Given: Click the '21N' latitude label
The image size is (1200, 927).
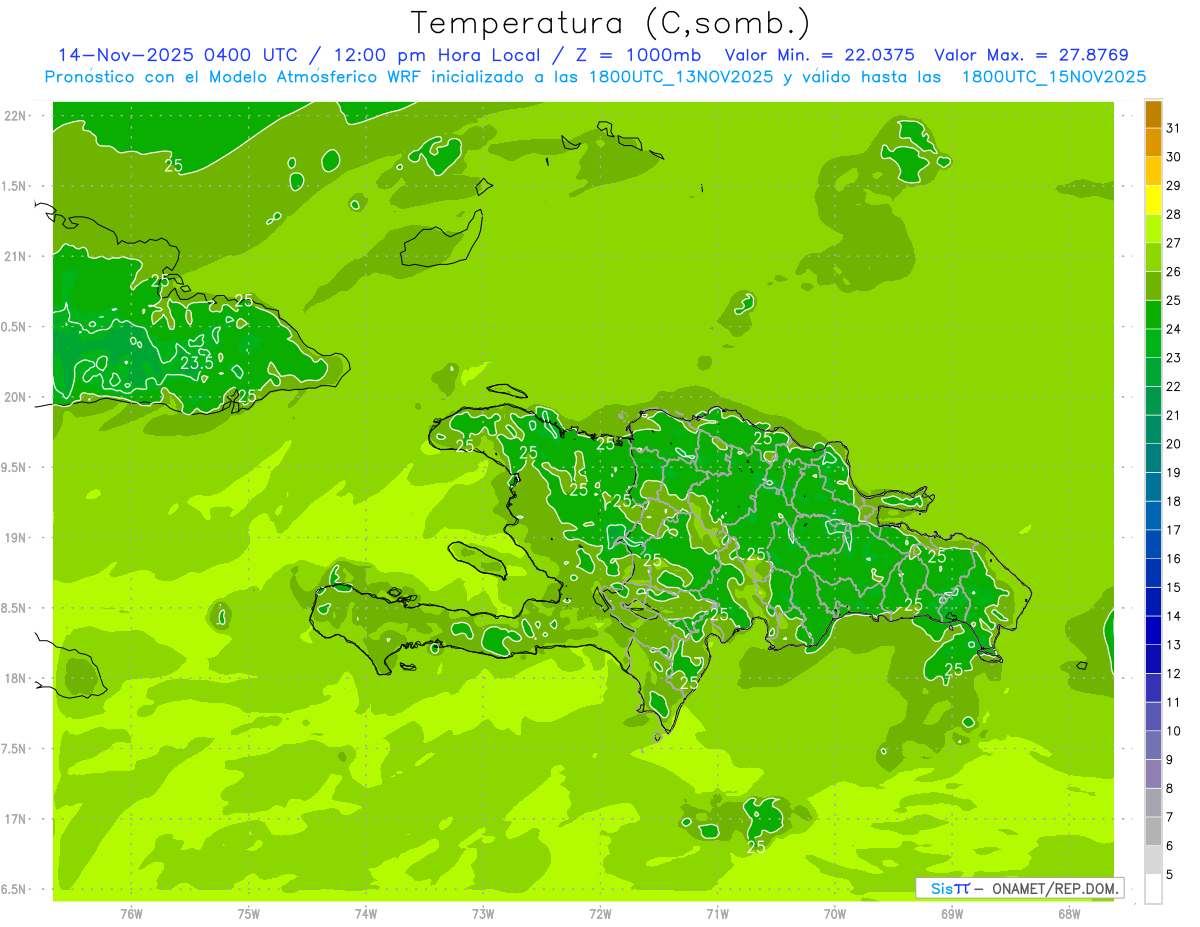Looking at the screenshot, I should 14,256.
